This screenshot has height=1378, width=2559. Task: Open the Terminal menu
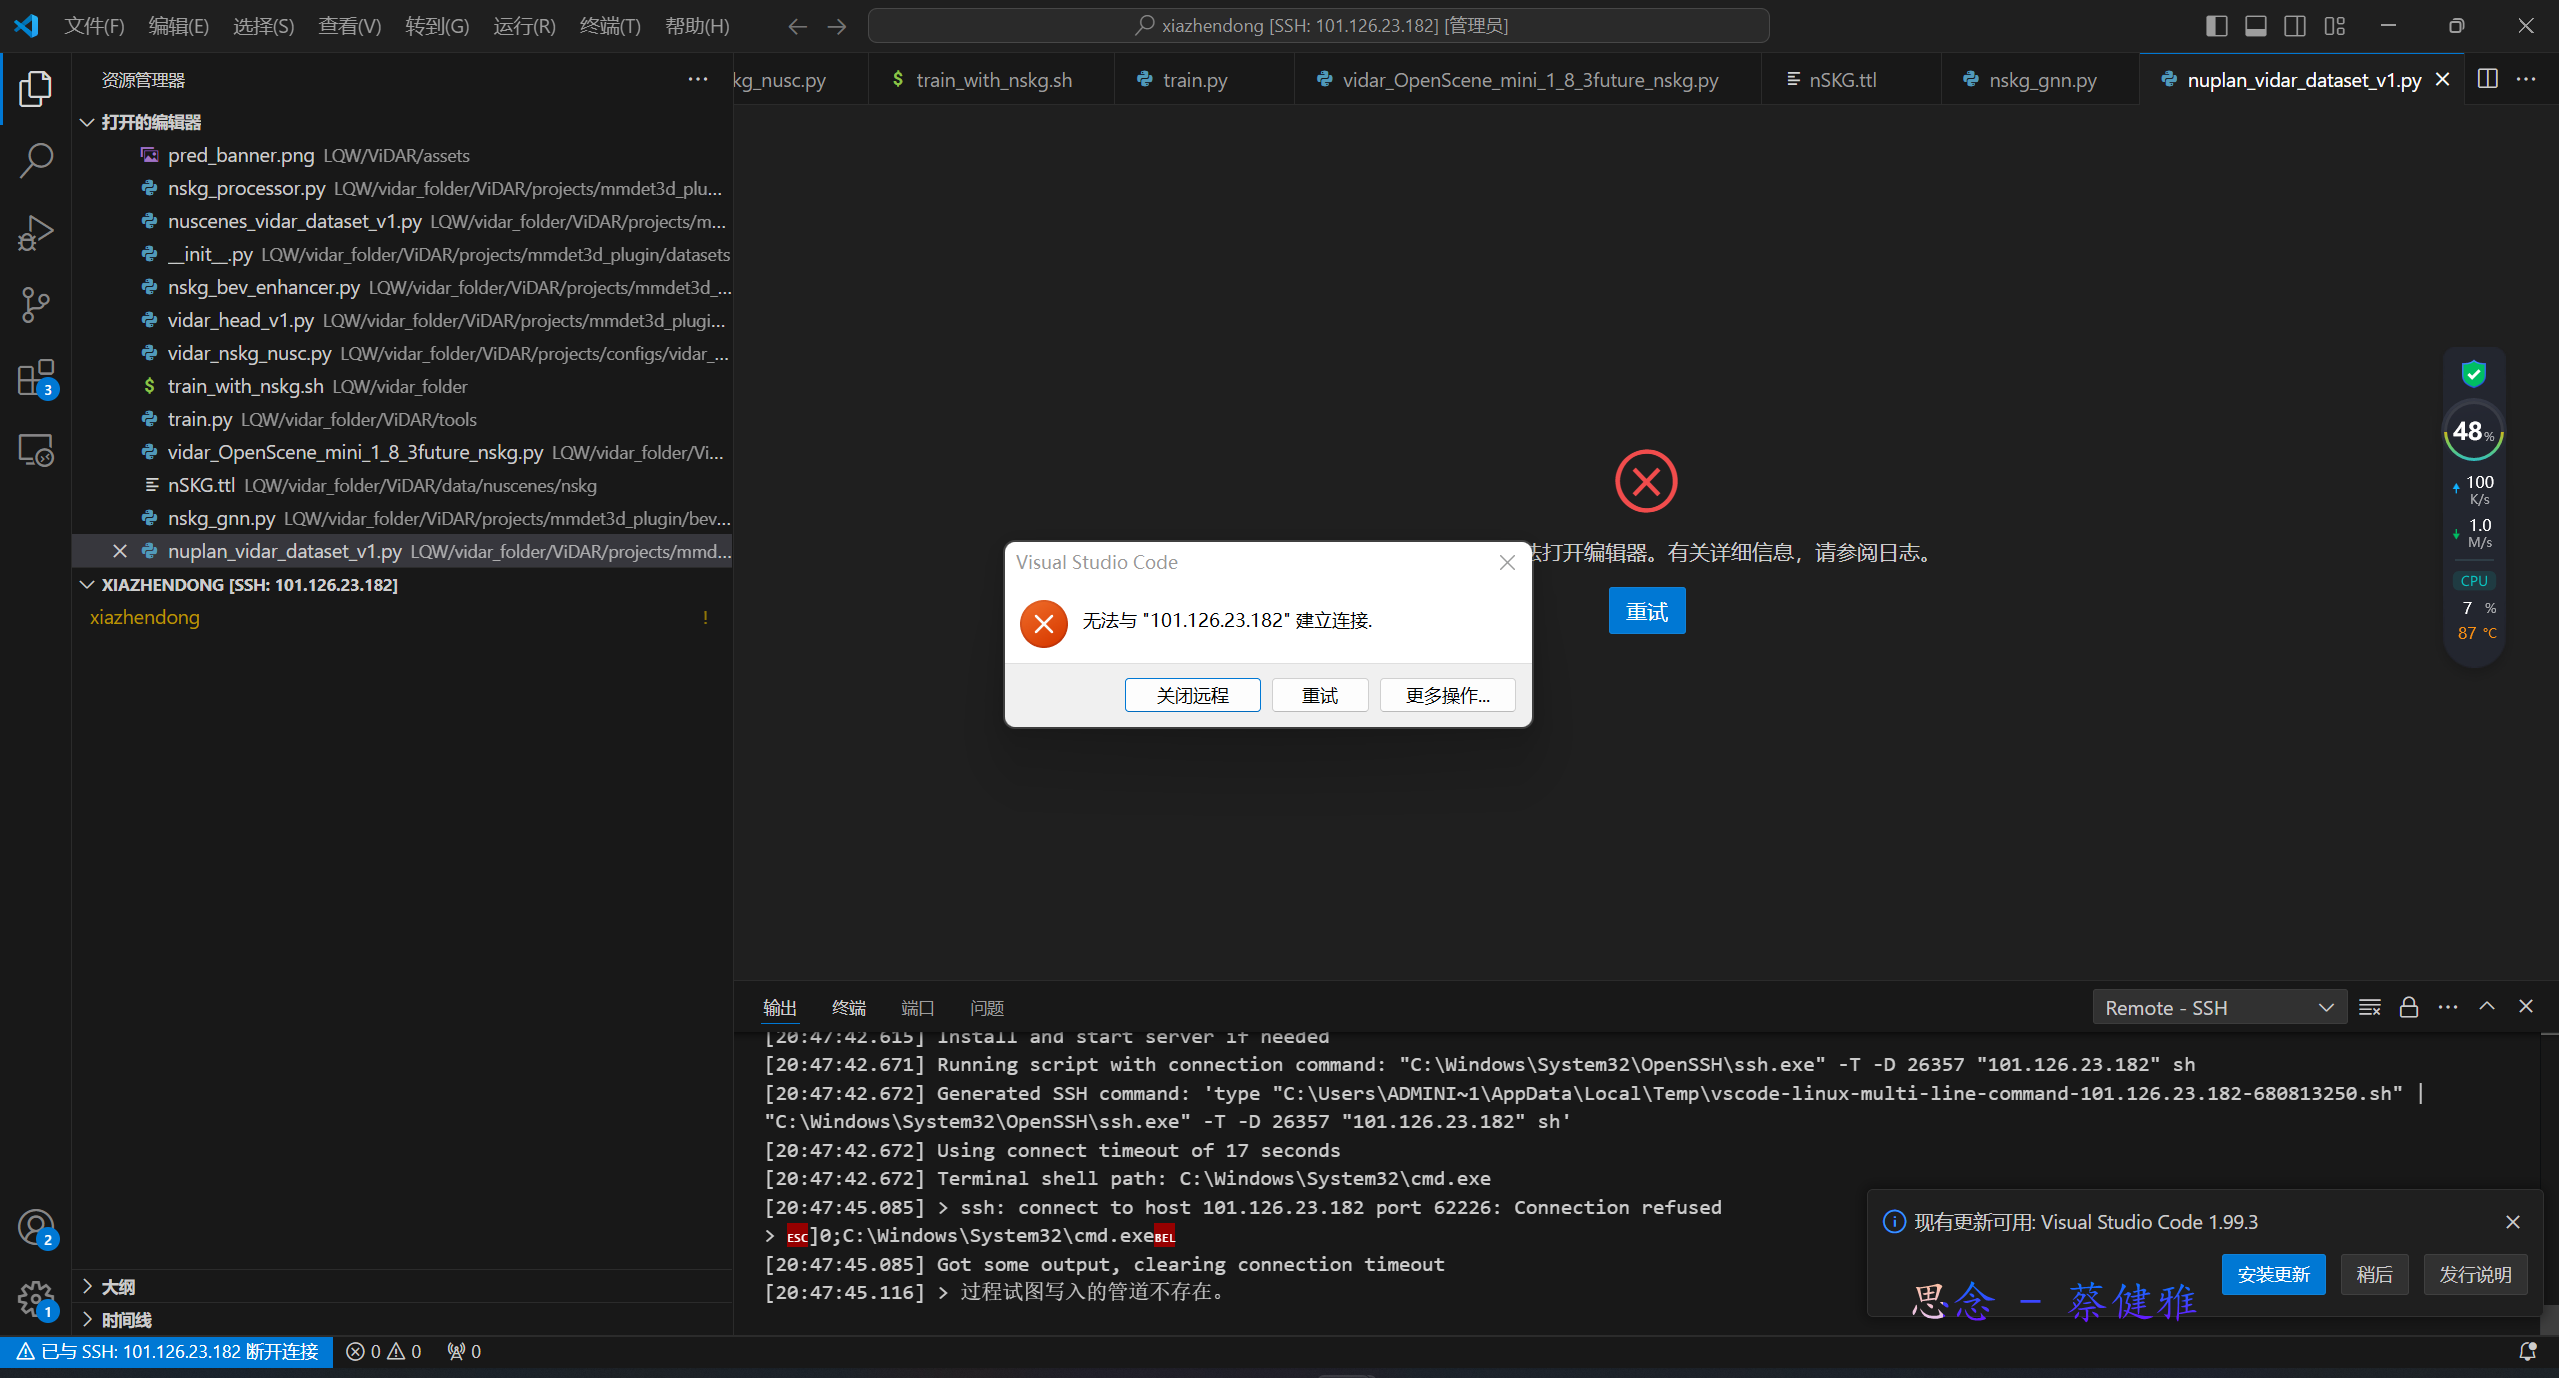(610, 26)
